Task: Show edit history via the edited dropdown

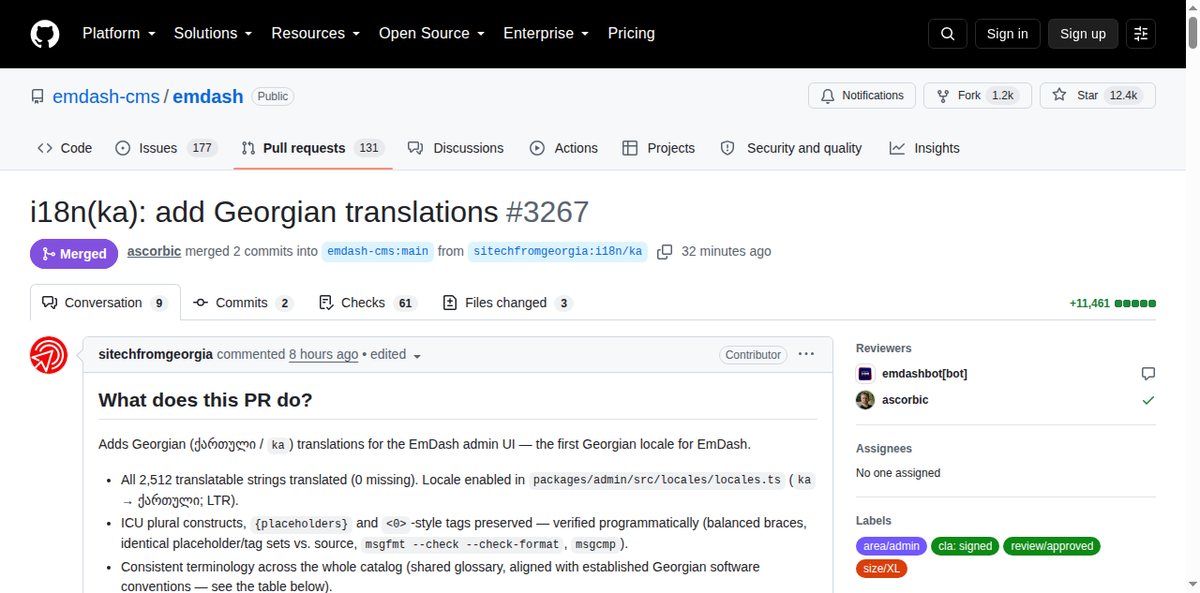Action: [x=396, y=355]
